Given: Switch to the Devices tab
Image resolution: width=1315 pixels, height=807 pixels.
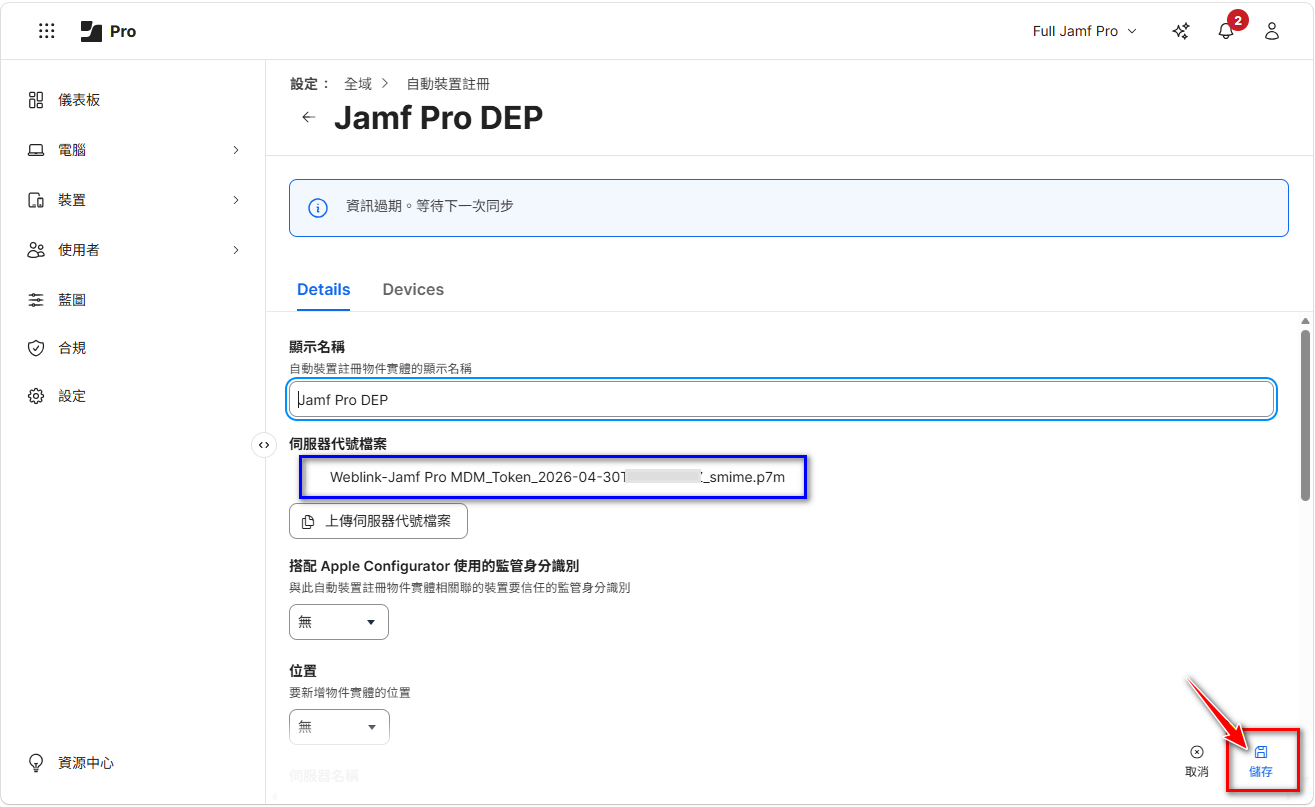Looking at the screenshot, I should [x=413, y=290].
